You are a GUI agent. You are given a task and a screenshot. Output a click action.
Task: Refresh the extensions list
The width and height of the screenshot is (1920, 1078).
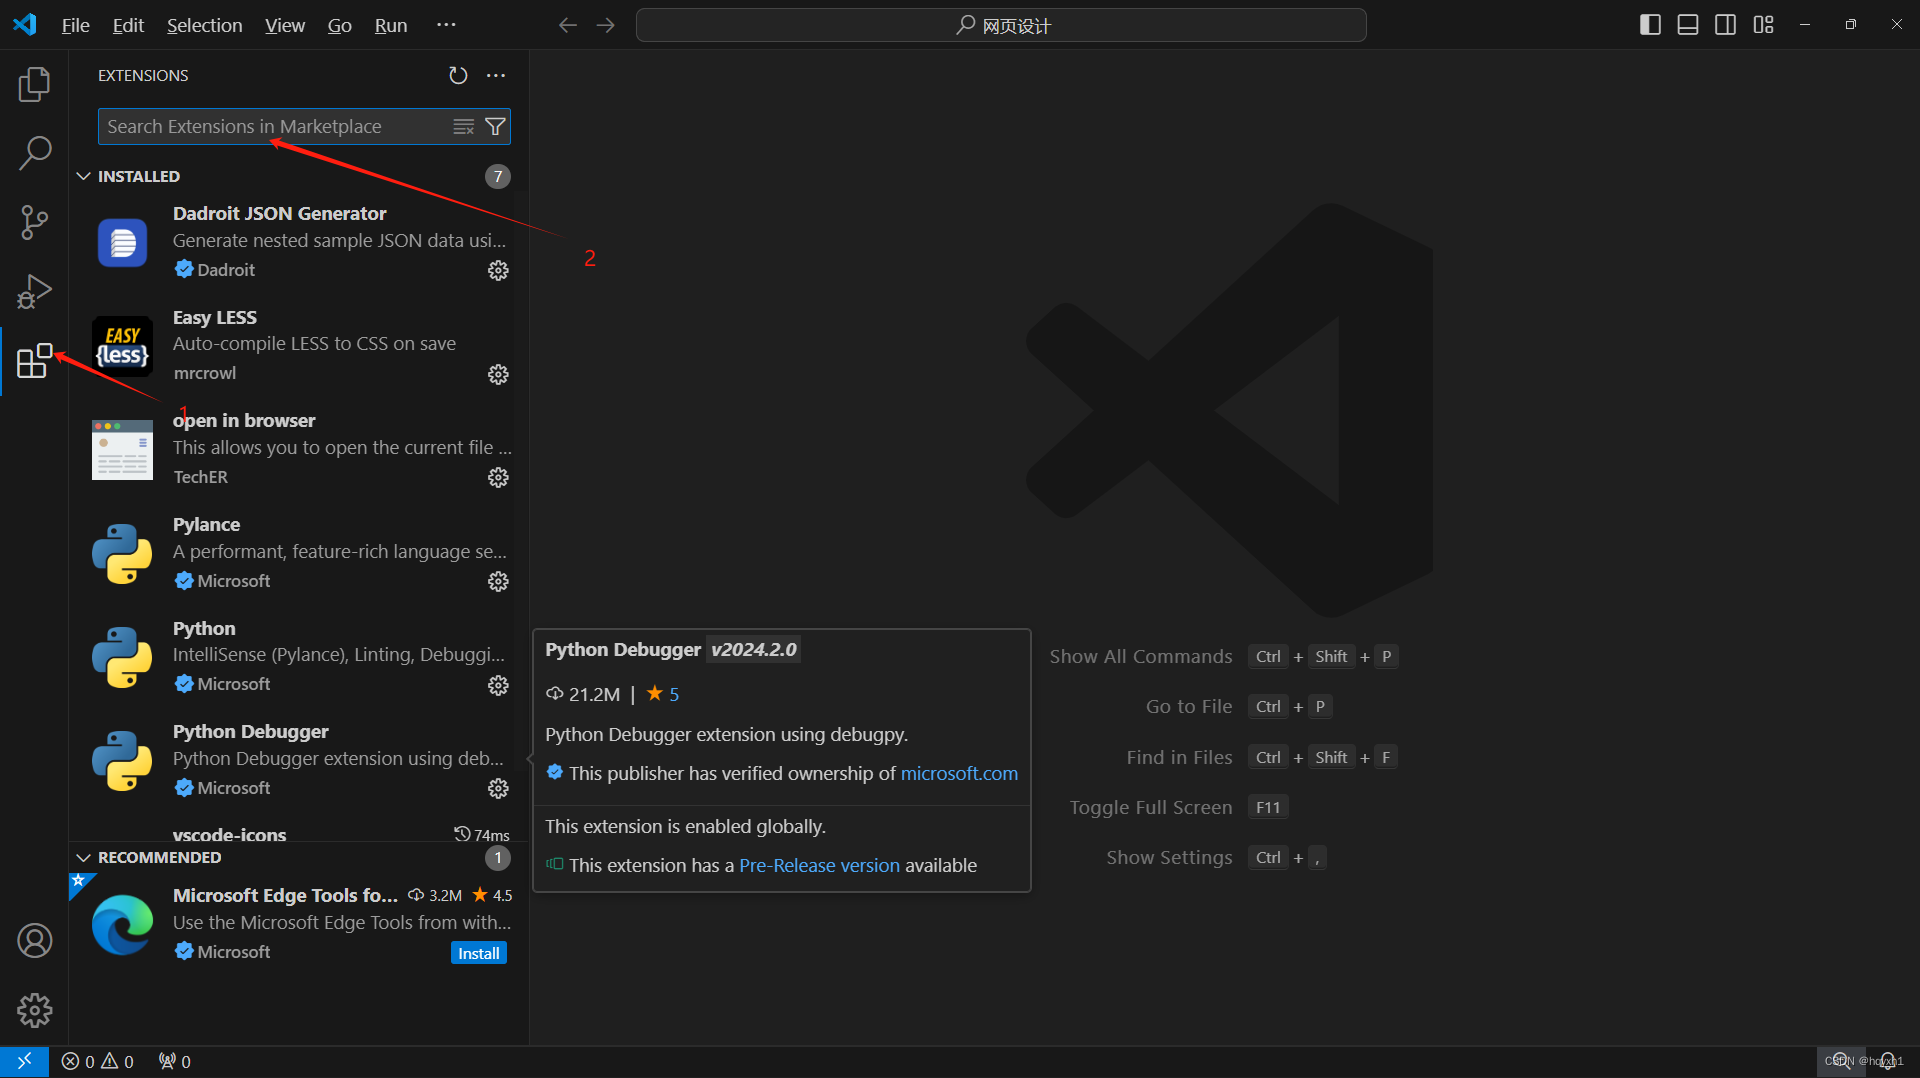(458, 76)
